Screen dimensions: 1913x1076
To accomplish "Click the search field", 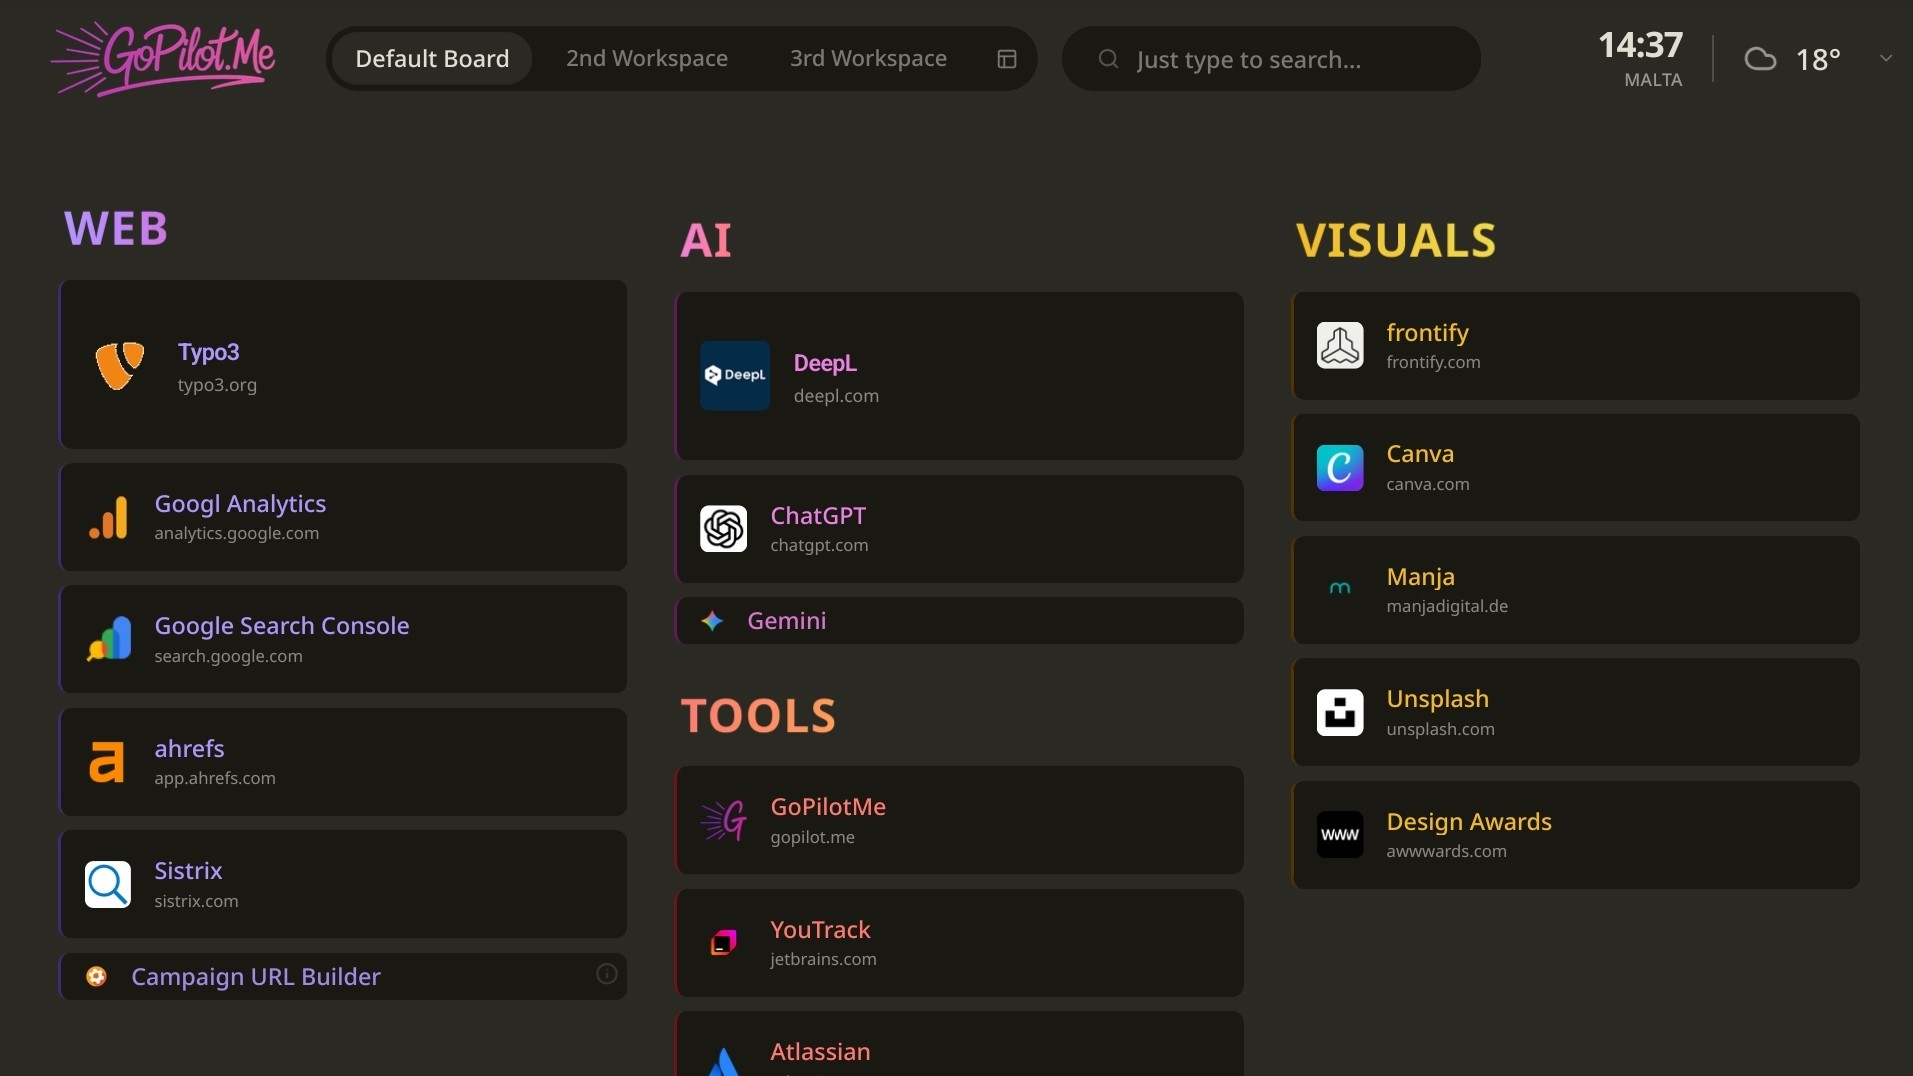I will coord(1270,59).
